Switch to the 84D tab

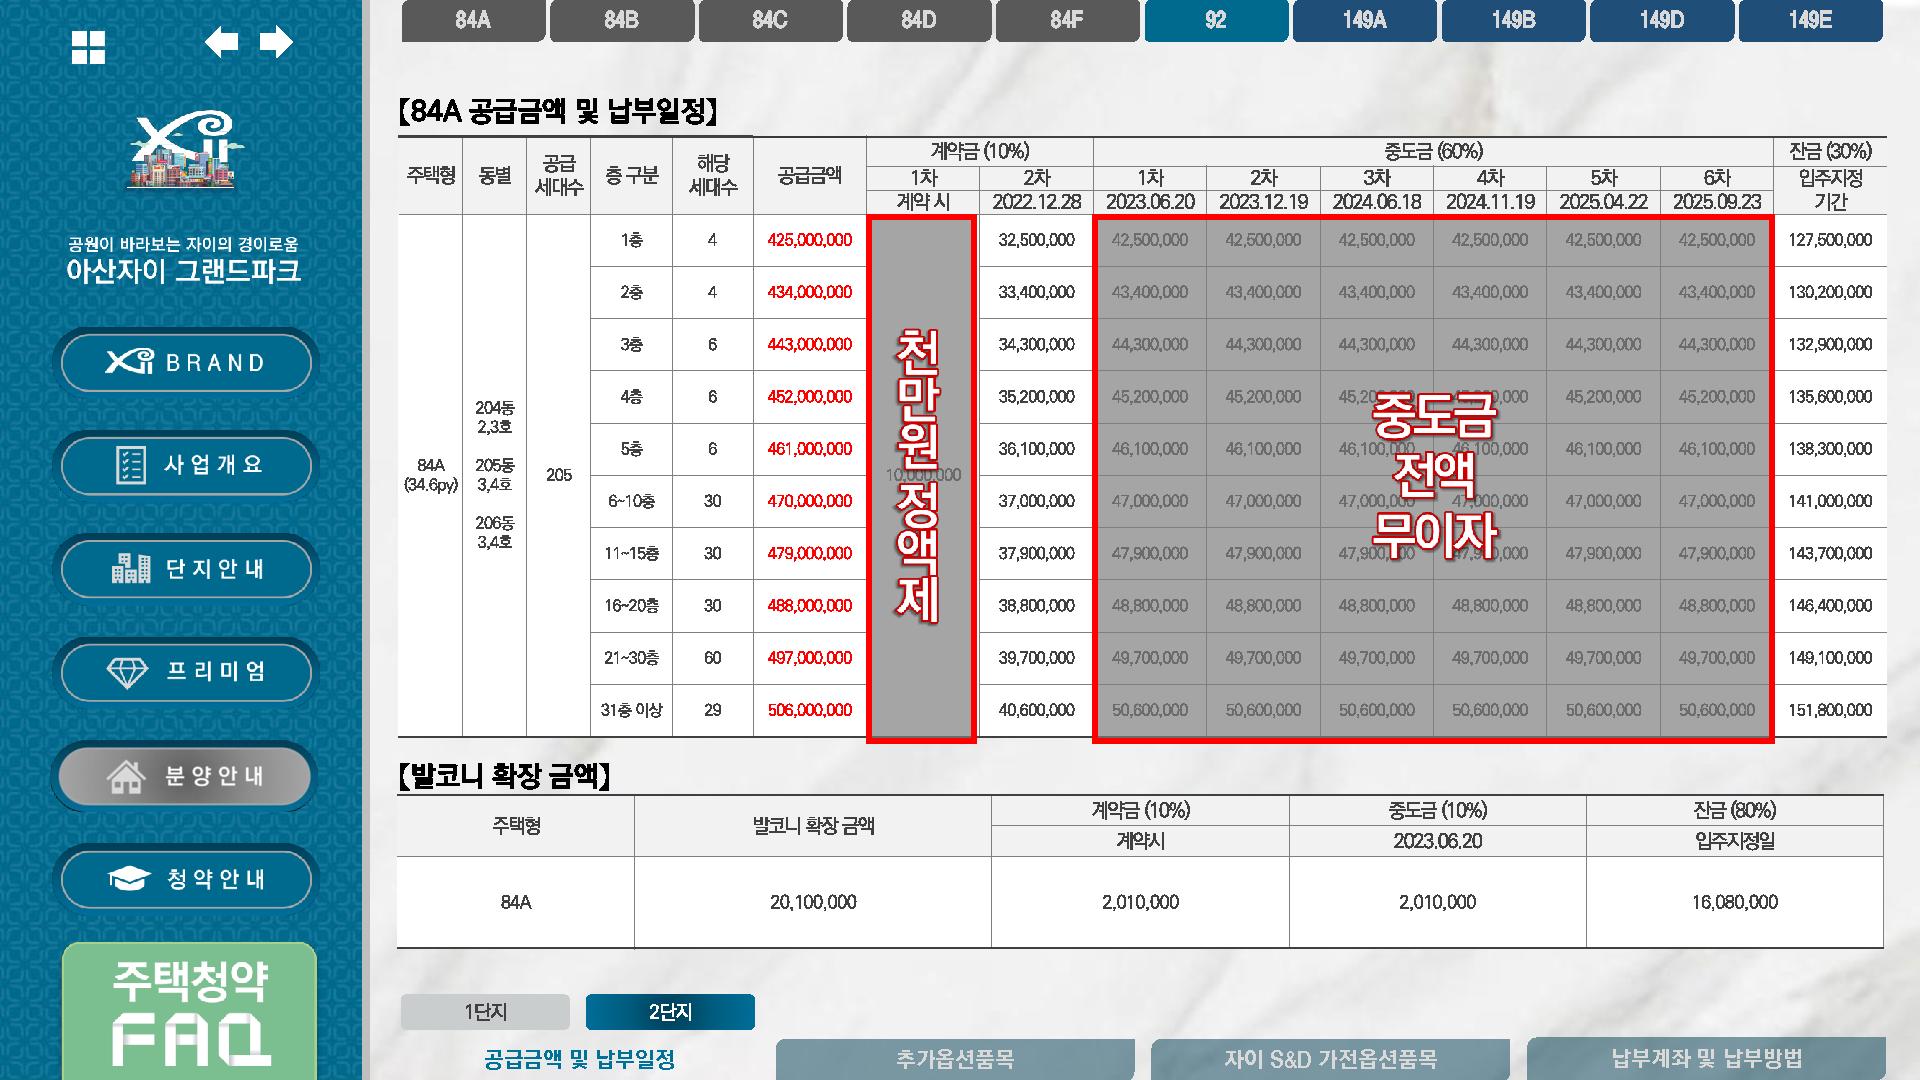click(919, 21)
